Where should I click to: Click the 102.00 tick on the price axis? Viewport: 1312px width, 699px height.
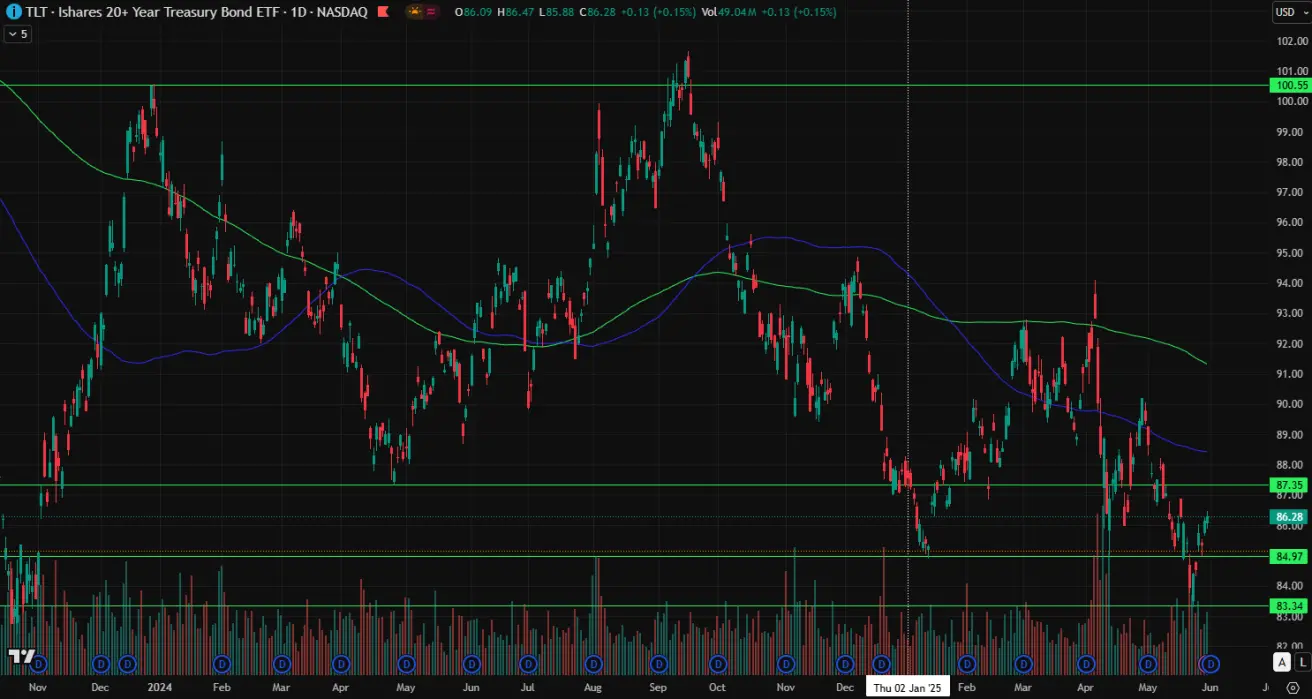pyautogui.click(x=1293, y=41)
